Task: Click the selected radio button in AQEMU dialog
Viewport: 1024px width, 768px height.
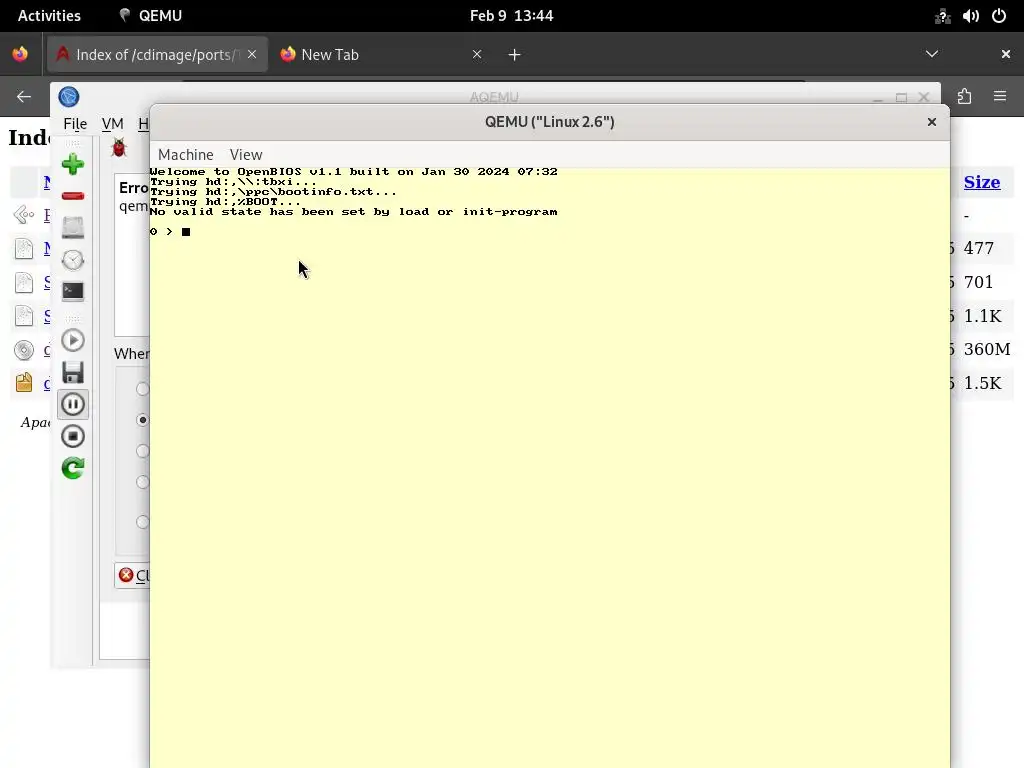Action: pyautogui.click(x=142, y=420)
